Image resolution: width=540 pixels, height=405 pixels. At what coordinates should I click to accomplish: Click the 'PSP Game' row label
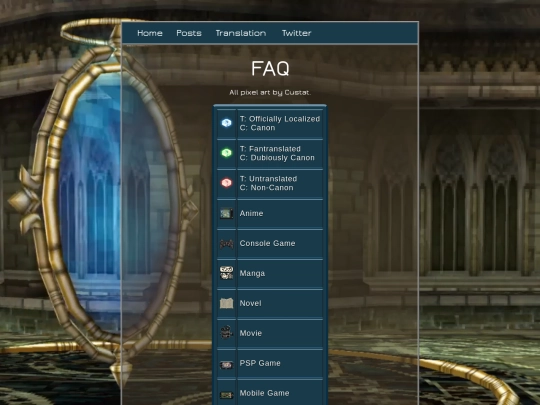coord(260,363)
